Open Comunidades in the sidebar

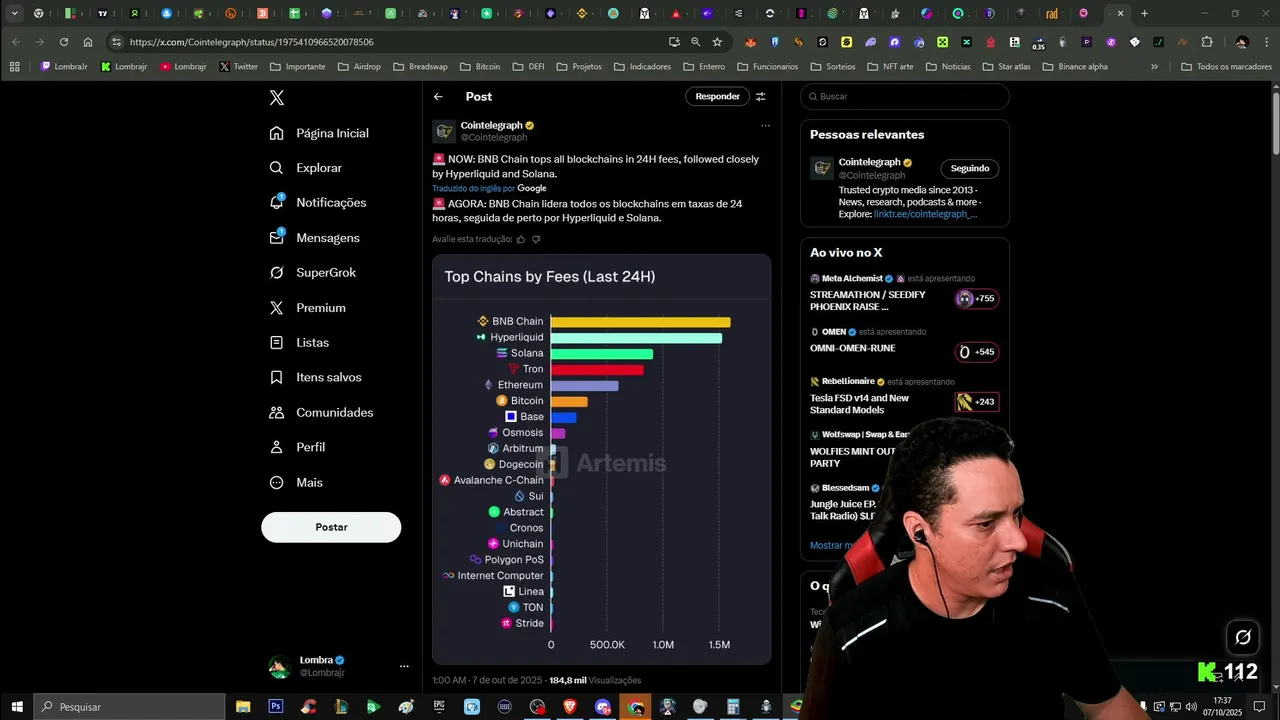tap(321, 412)
